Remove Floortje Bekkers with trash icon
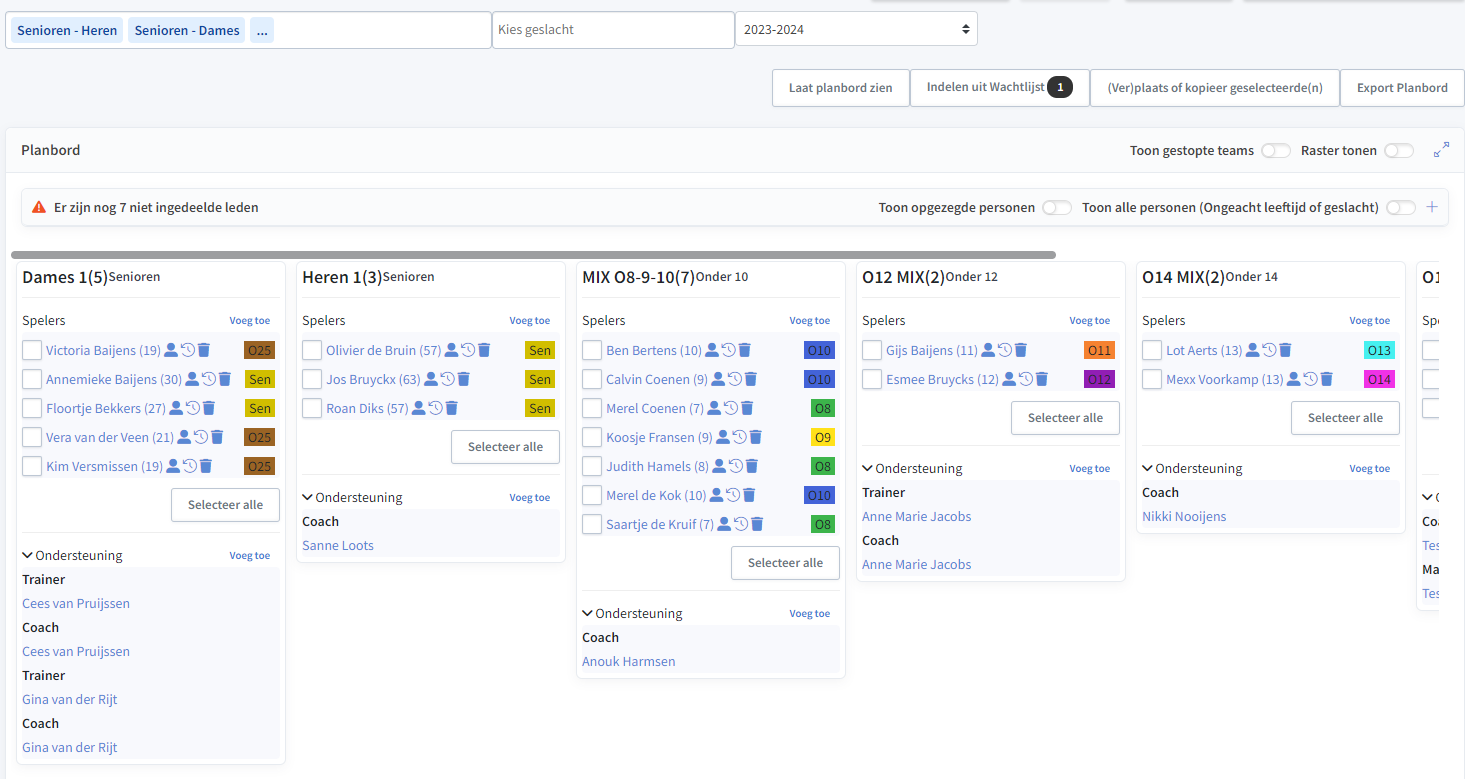The height and width of the screenshot is (779, 1465). 209,408
